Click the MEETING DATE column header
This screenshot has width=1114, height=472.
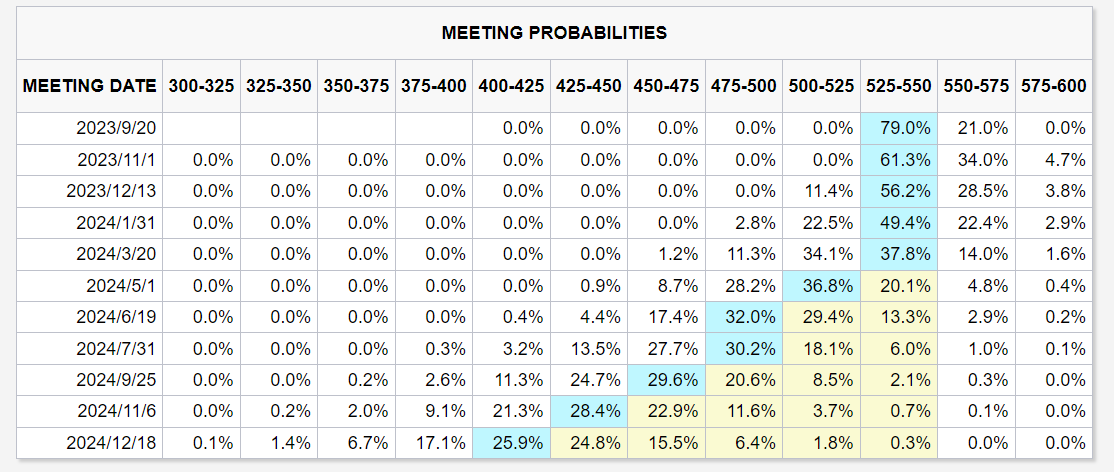(x=90, y=86)
